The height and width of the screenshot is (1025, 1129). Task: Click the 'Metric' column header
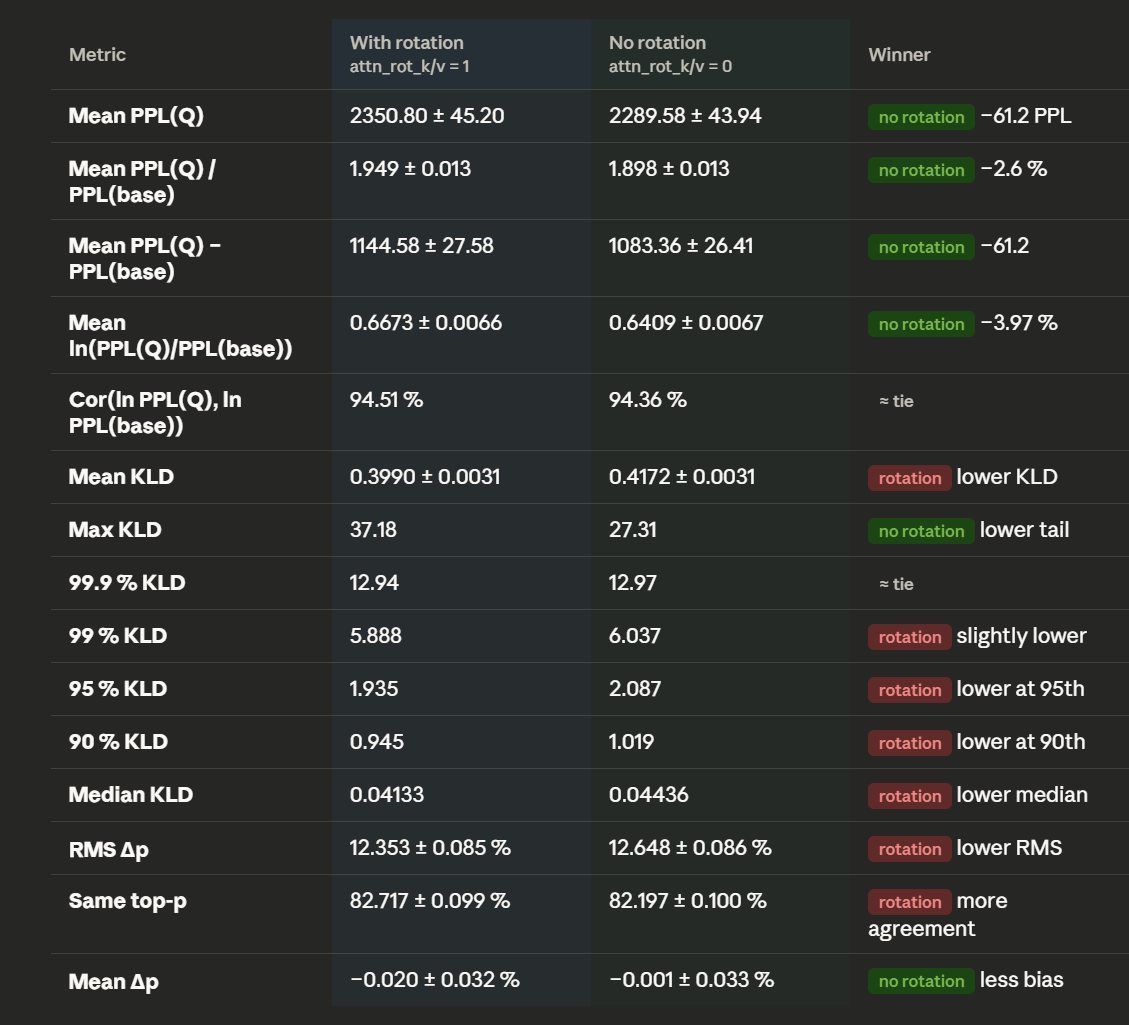coord(97,55)
